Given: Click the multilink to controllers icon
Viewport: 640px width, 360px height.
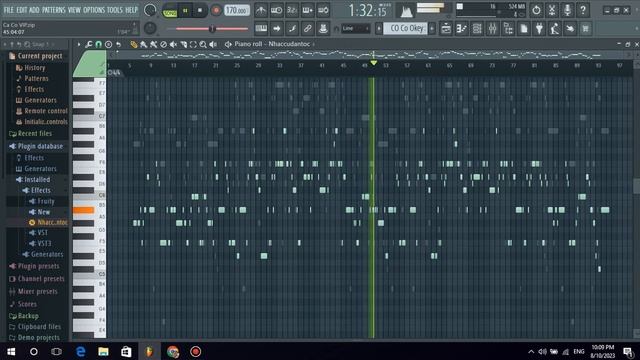Looking at the screenshot, I should point(307,28).
